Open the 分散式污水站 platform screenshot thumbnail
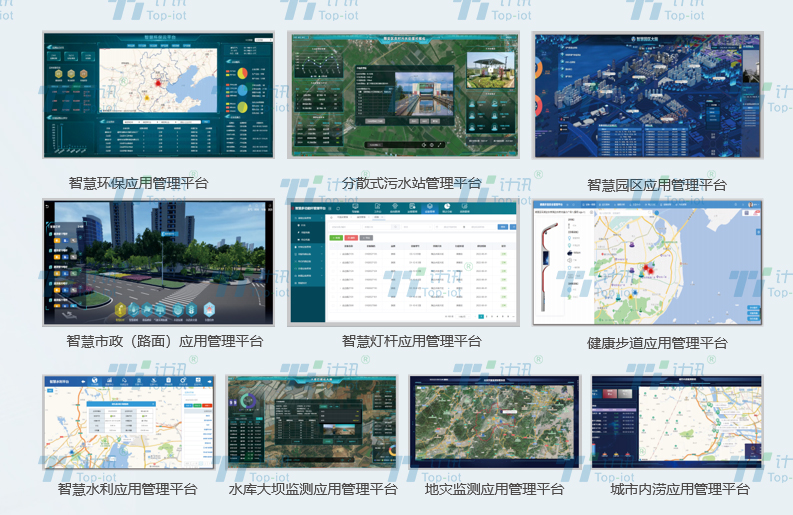 pyautogui.click(x=403, y=95)
